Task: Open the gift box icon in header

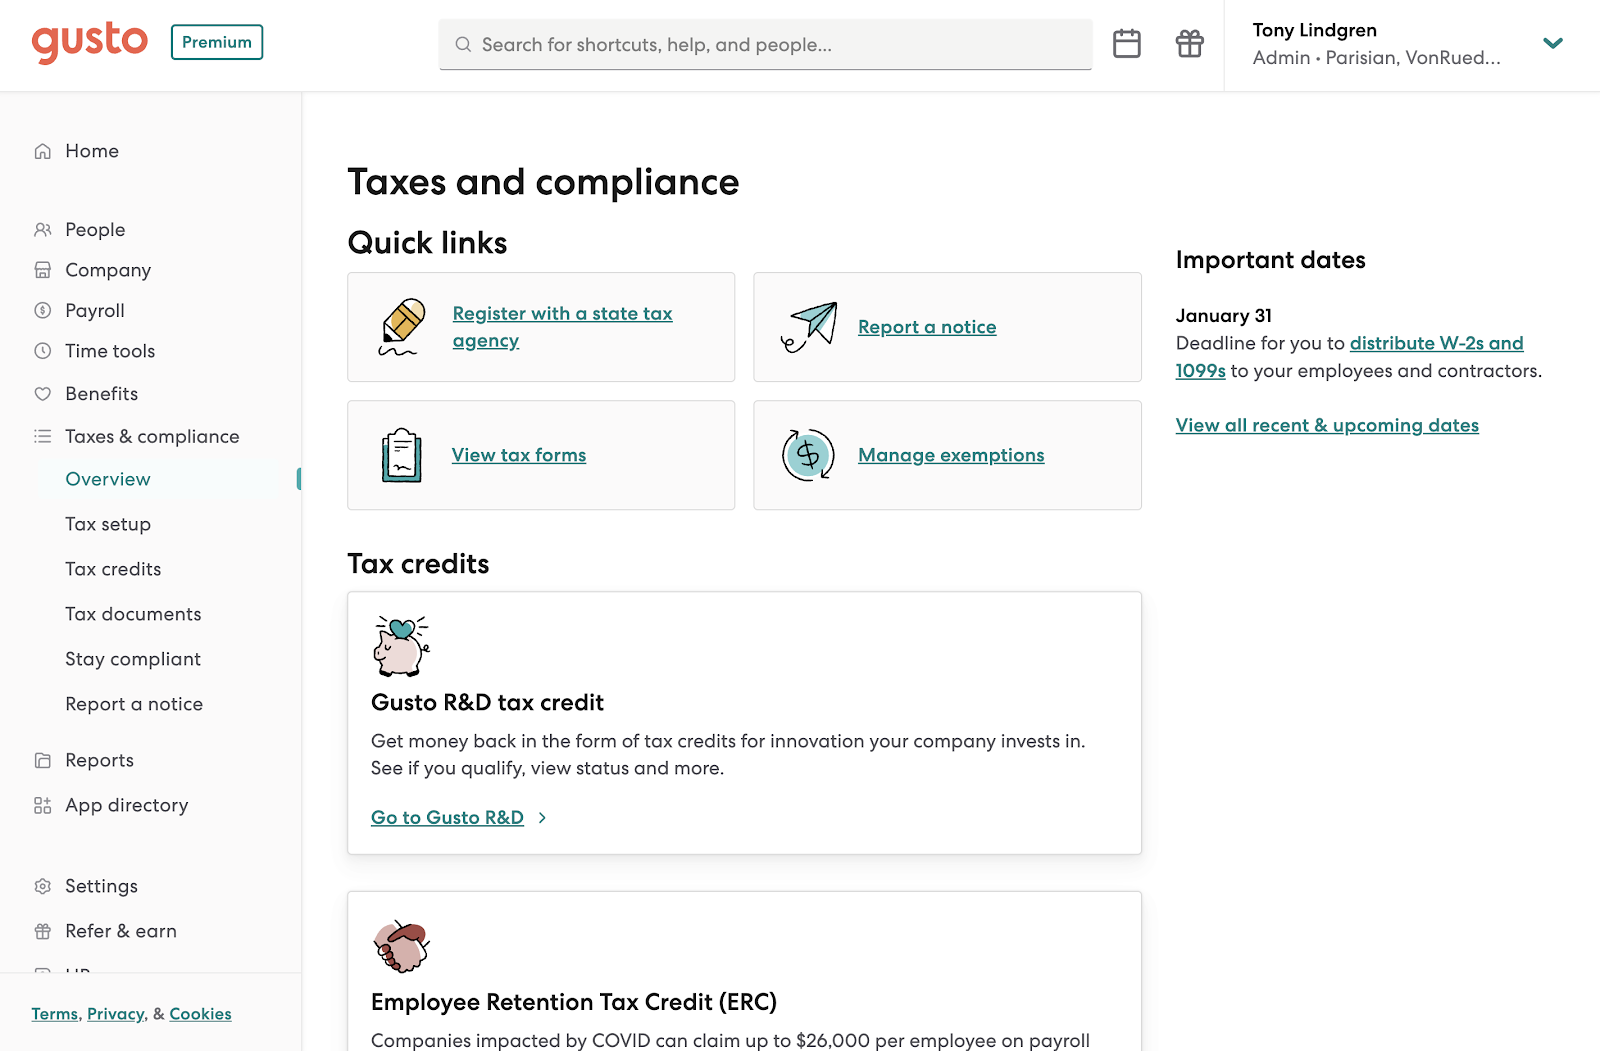Action: (1190, 43)
